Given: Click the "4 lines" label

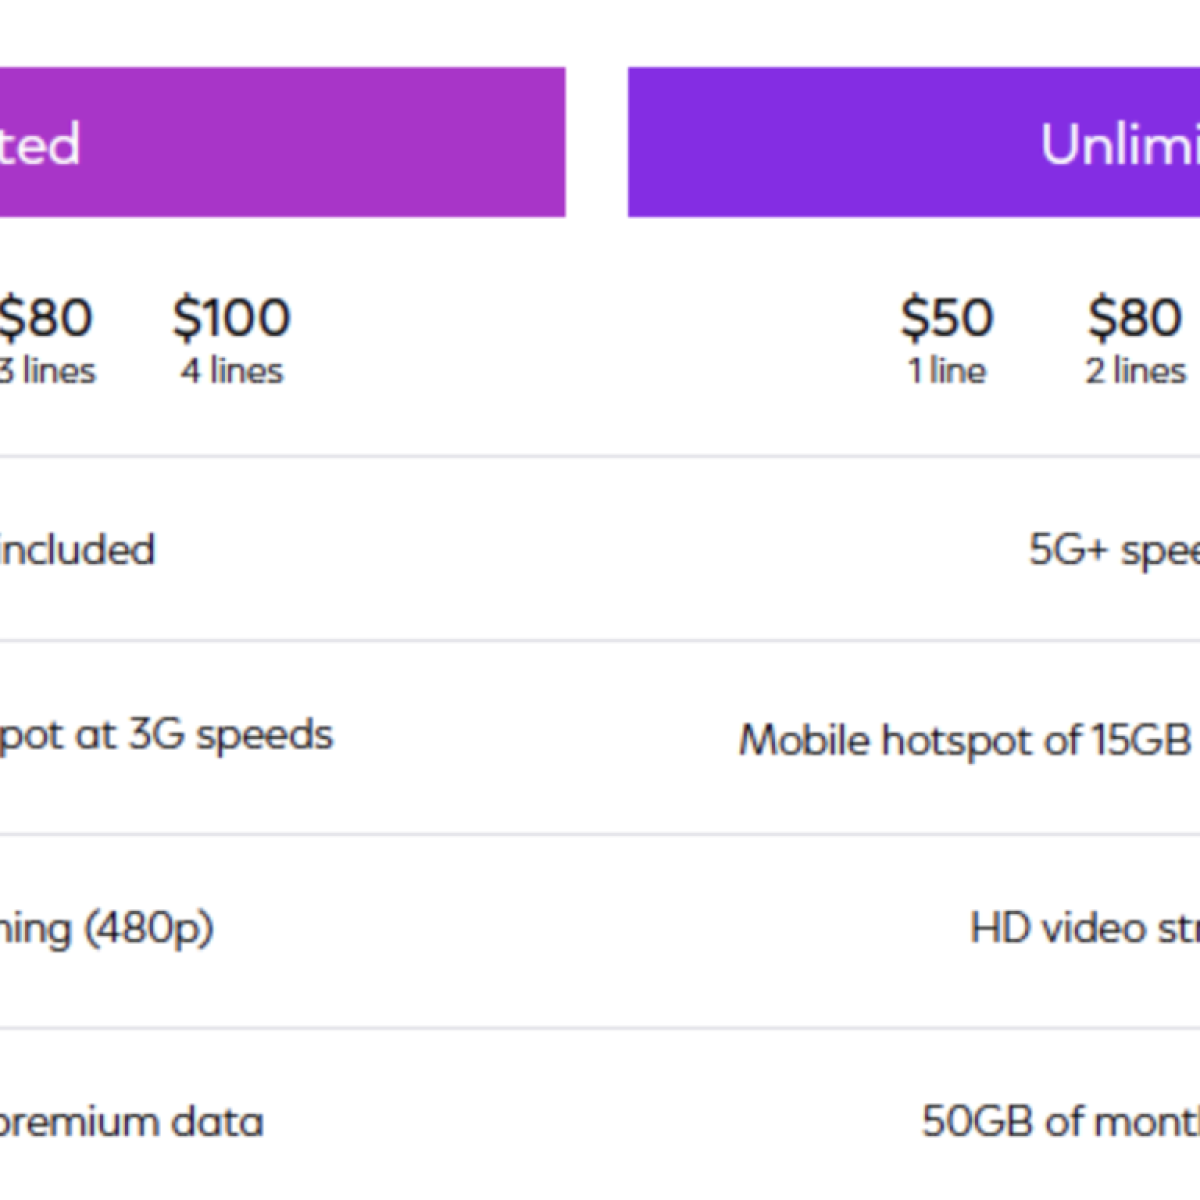Looking at the screenshot, I should (232, 371).
